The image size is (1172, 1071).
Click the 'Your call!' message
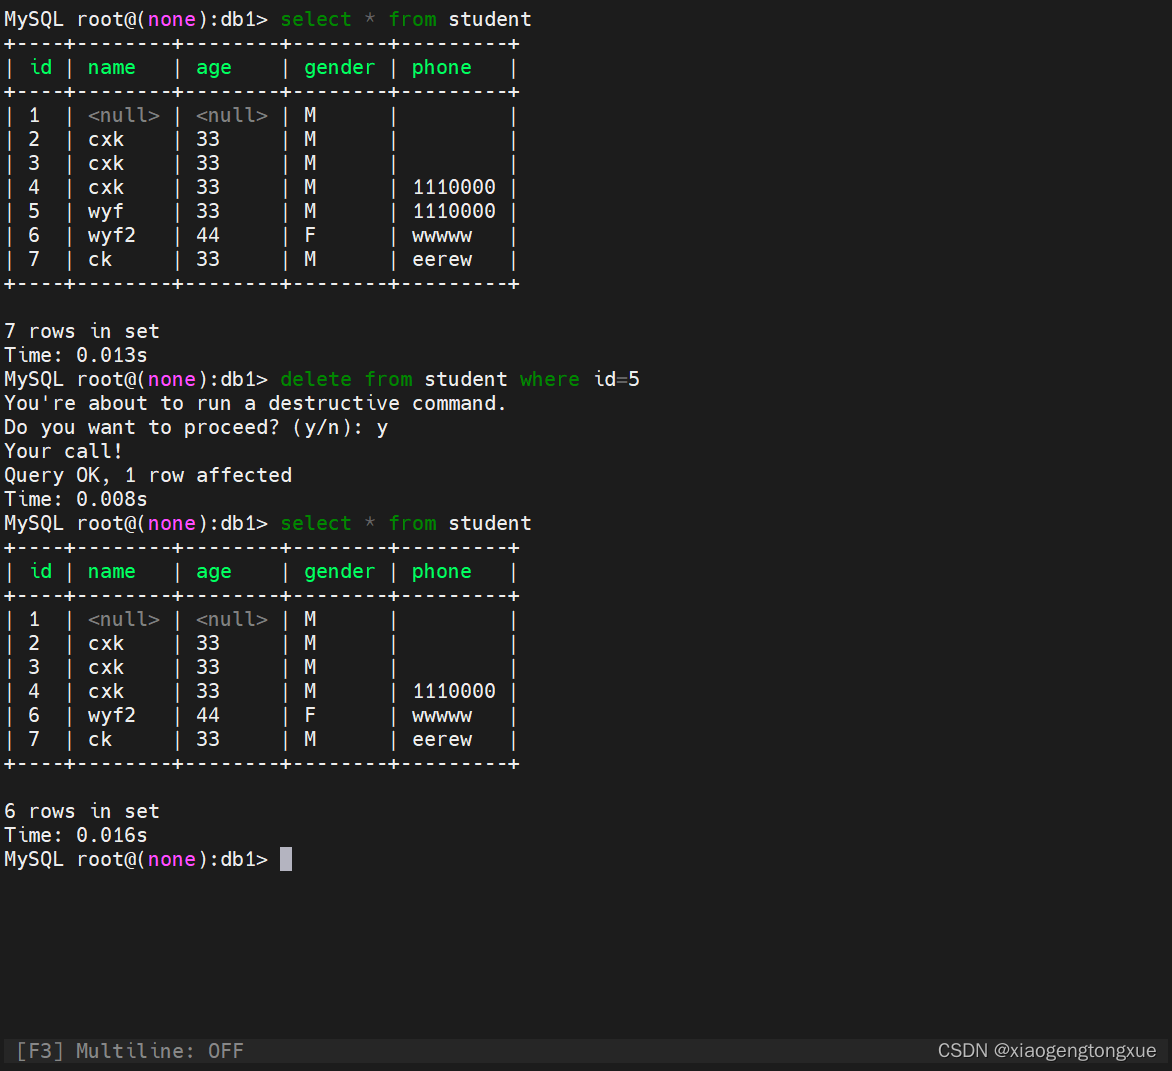(x=64, y=451)
